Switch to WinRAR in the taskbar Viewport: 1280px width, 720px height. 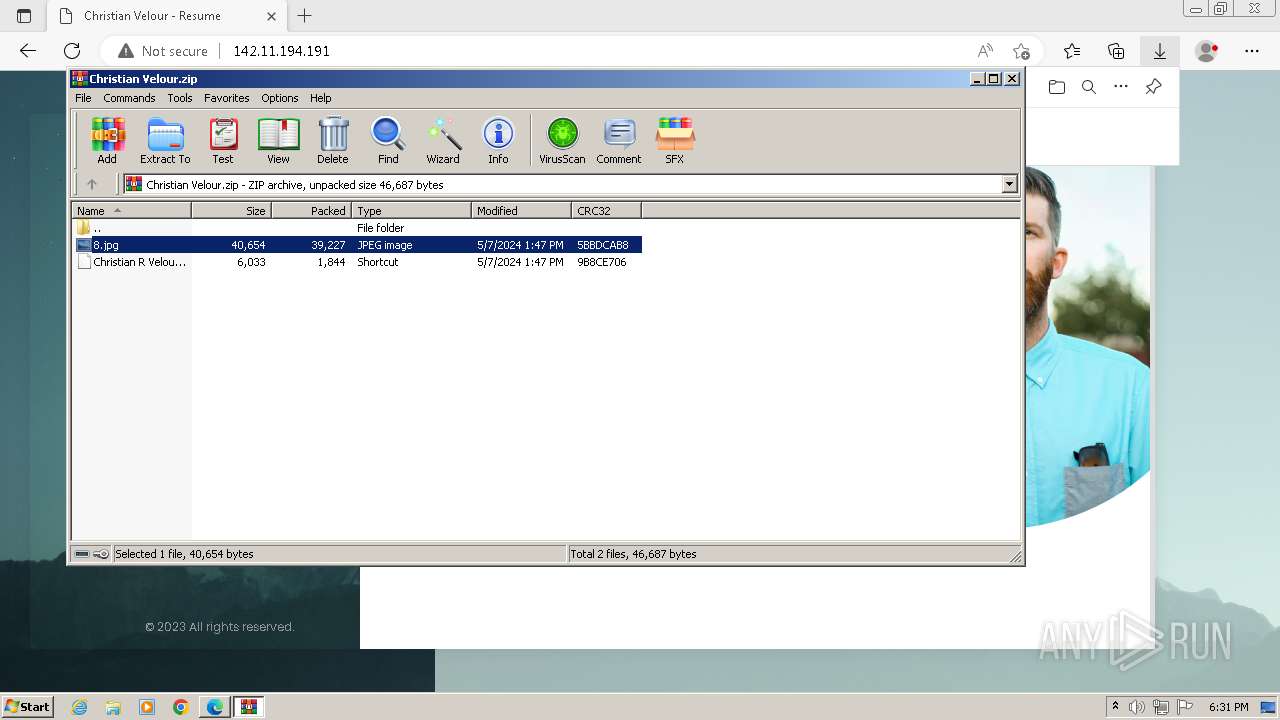click(249, 707)
